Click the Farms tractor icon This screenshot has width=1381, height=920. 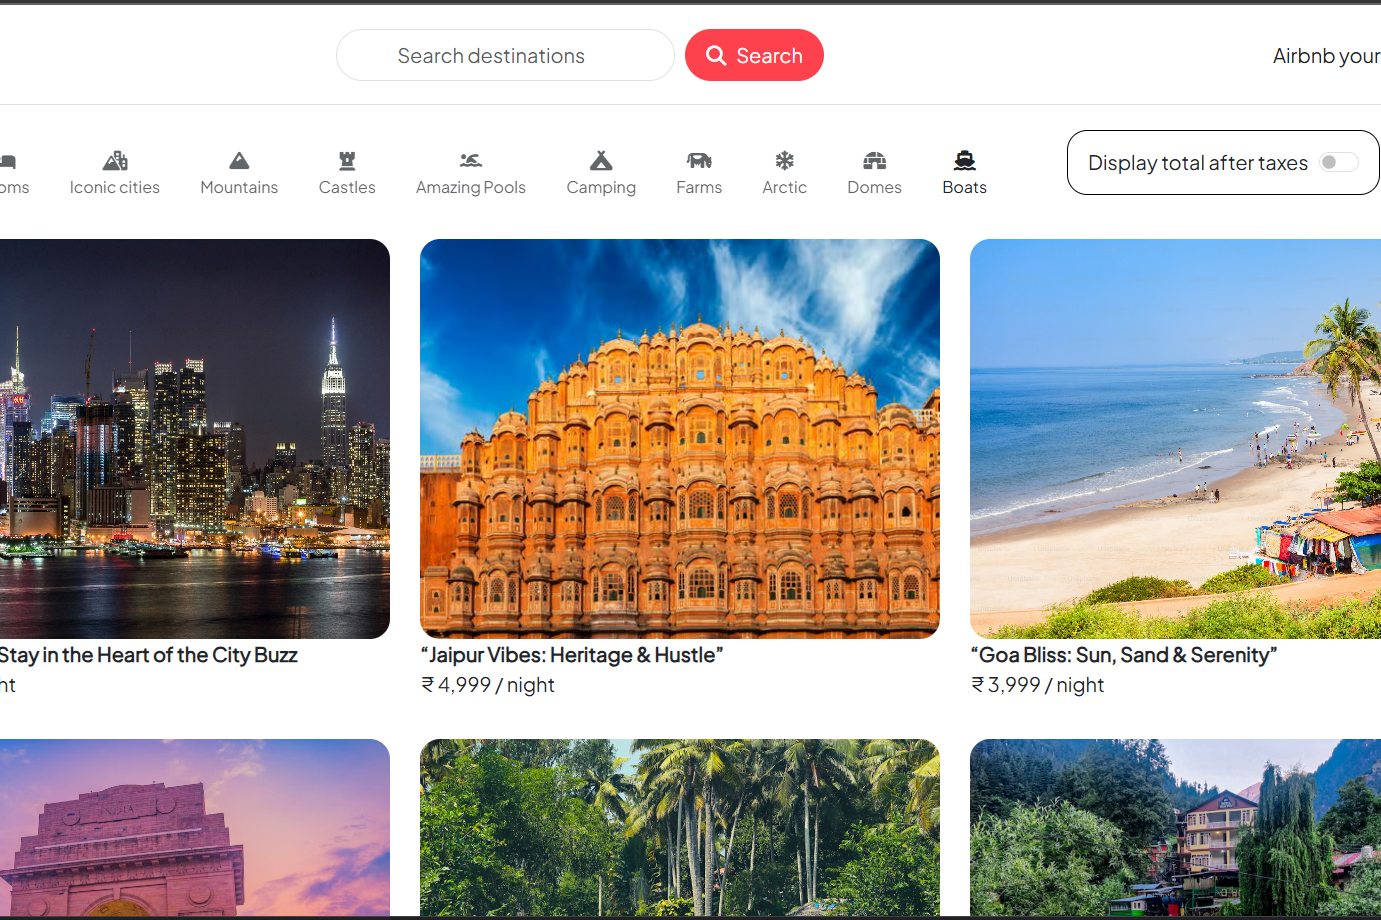pyautogui.click(x=699, y=160)
